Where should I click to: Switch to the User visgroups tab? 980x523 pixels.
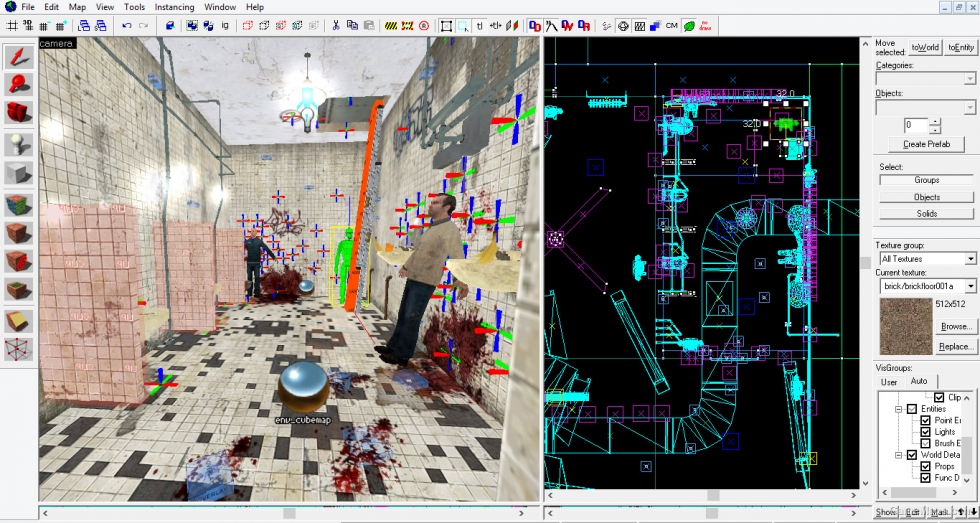(889, 382)
